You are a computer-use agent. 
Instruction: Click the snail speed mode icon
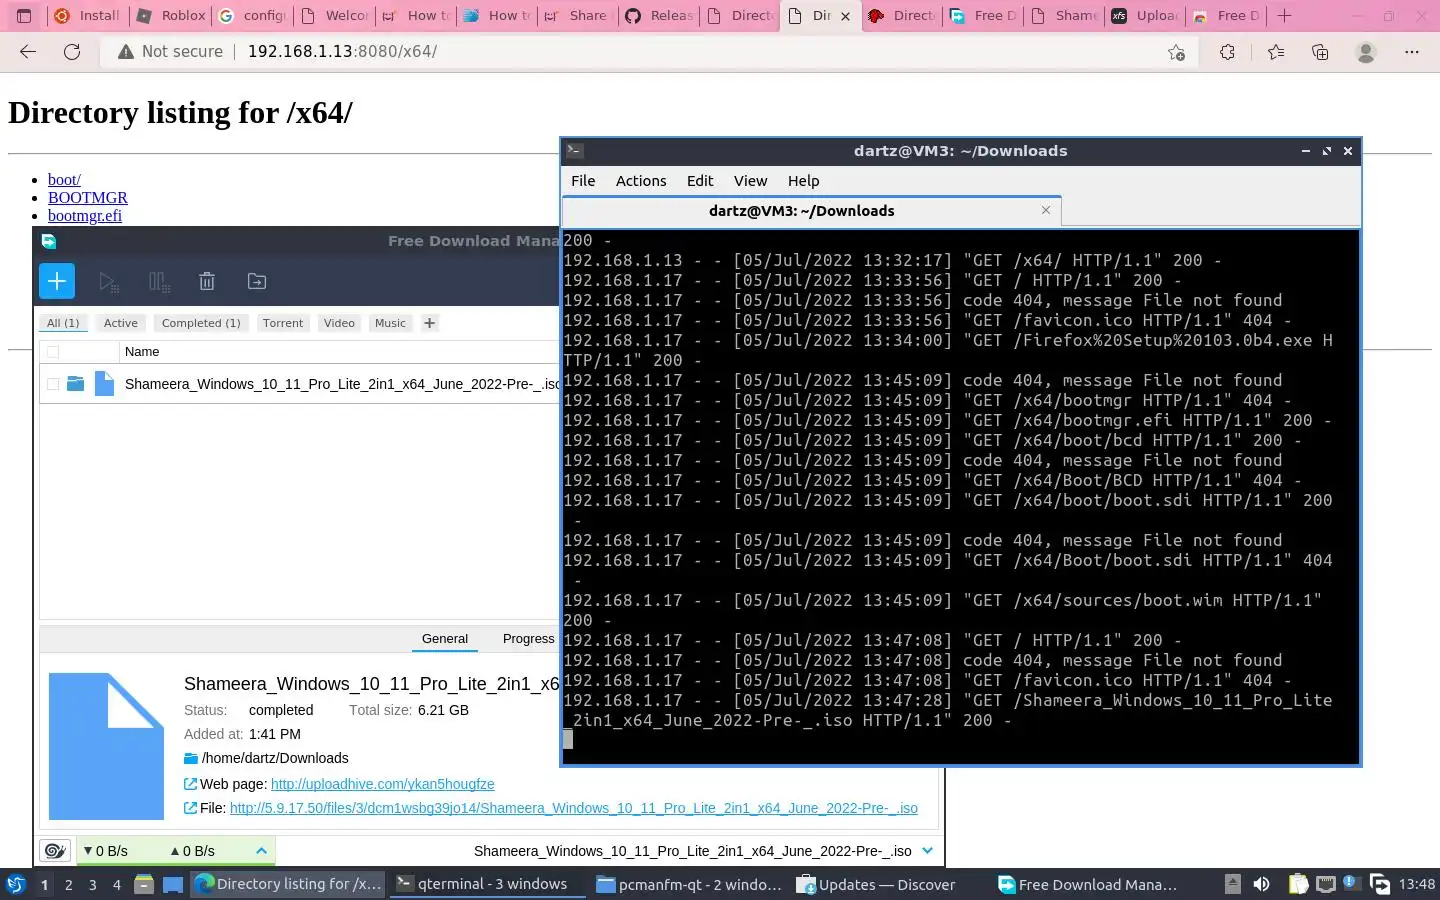pos(55,851)
